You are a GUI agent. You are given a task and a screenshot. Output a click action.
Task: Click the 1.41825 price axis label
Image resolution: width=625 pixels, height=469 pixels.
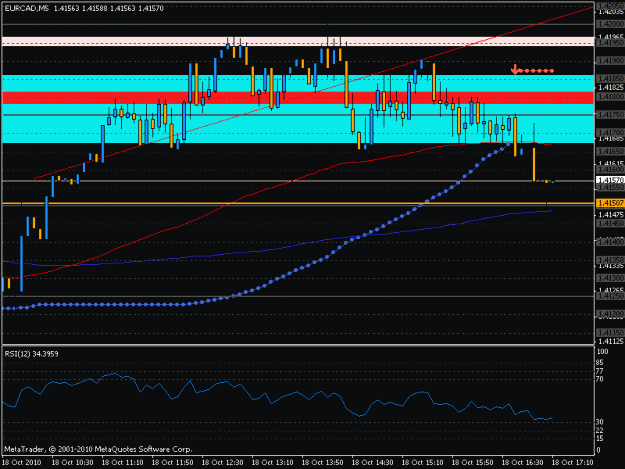[611, 87]
